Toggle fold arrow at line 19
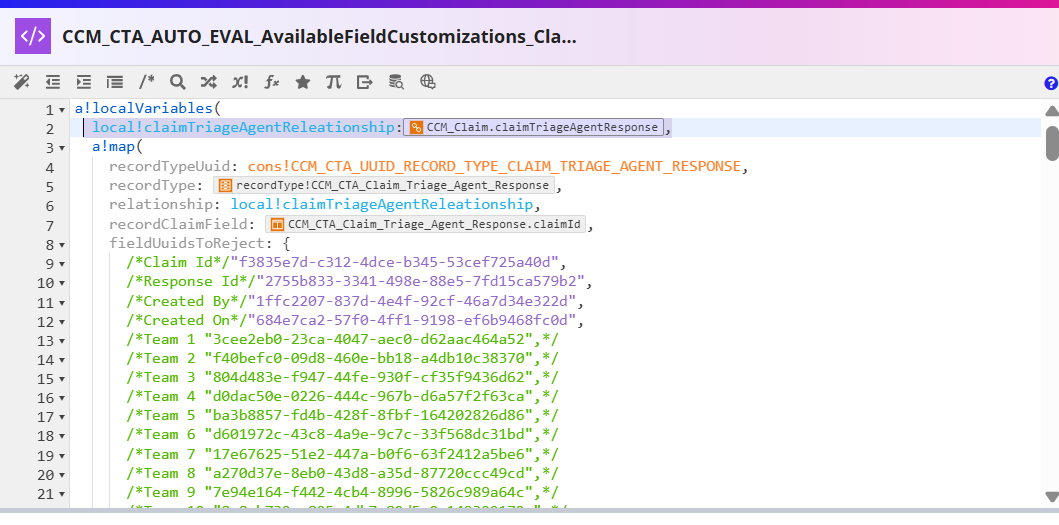1059x525 pixels. [62, 455]
